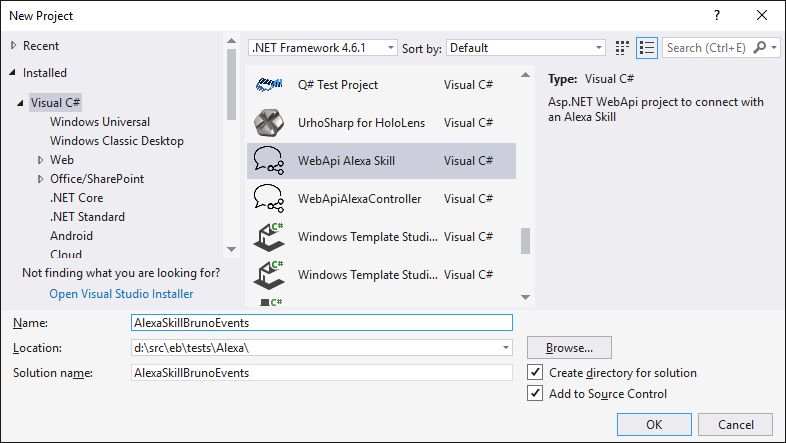Toggle Create directory for solution checkbox
The image size is (786, 443).
click(535, 373)
